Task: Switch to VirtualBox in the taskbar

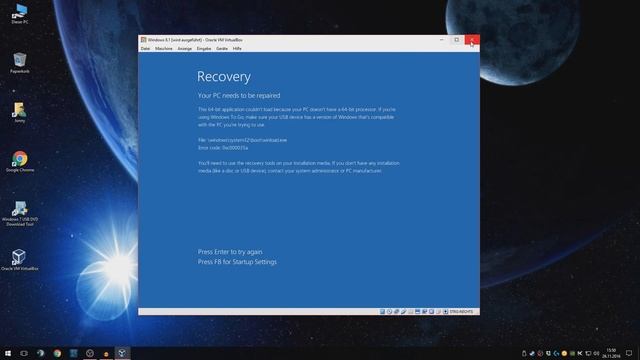Action: (x=122, y=353)
